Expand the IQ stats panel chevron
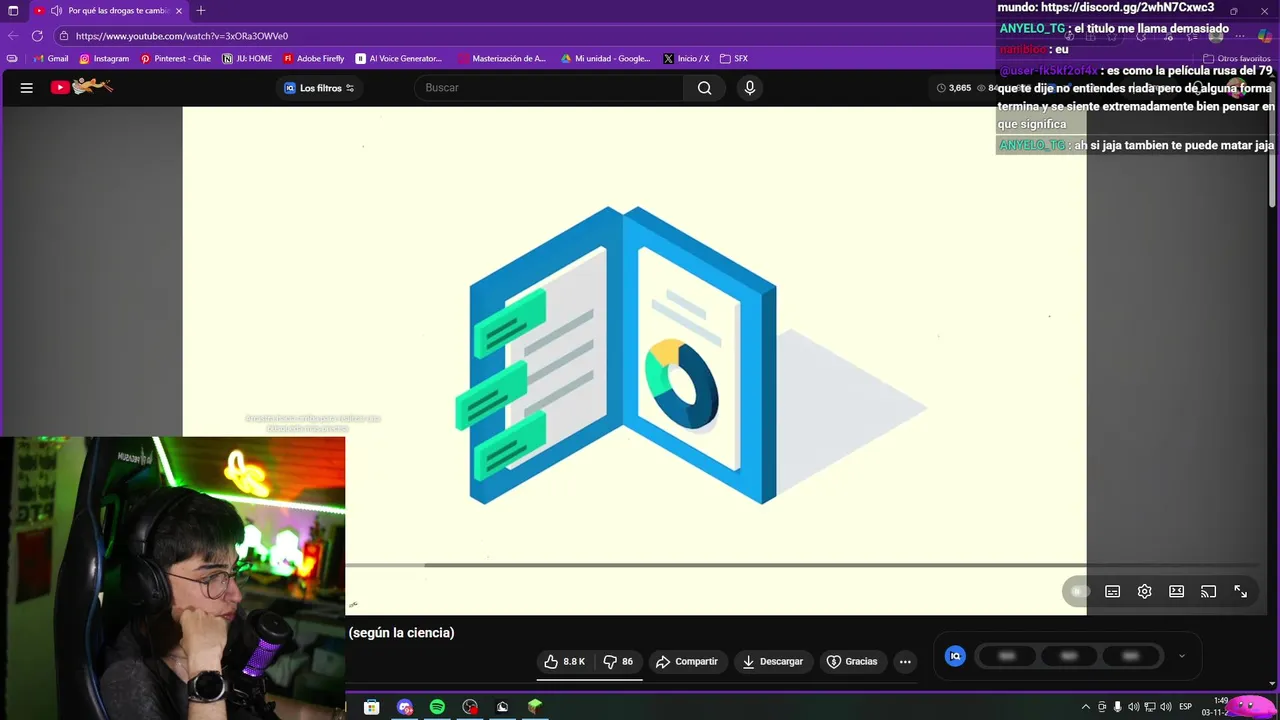This screenshot has width=1280, height=720. tap(1182, 657)
